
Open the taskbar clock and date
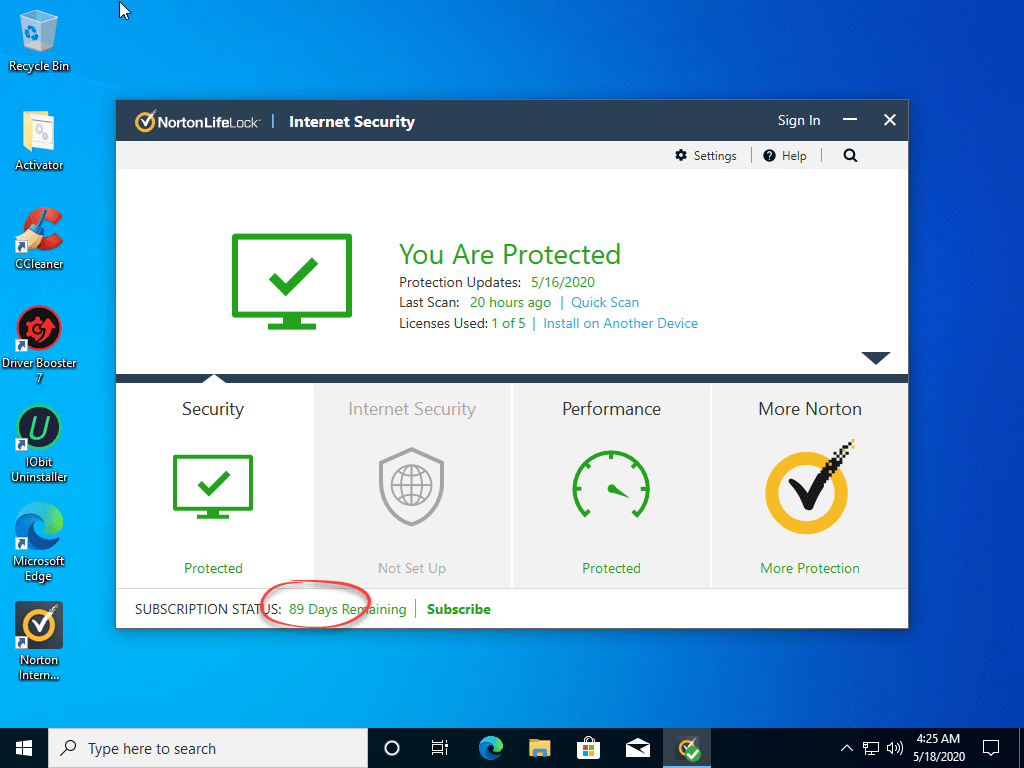click(938, 748)
